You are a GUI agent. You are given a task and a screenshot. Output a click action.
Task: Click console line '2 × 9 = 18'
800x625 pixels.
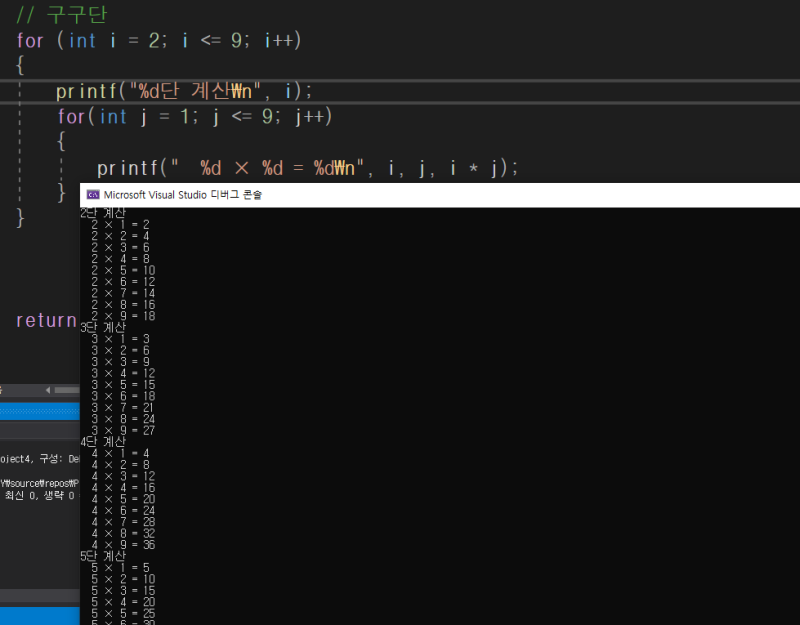point(123,316)
